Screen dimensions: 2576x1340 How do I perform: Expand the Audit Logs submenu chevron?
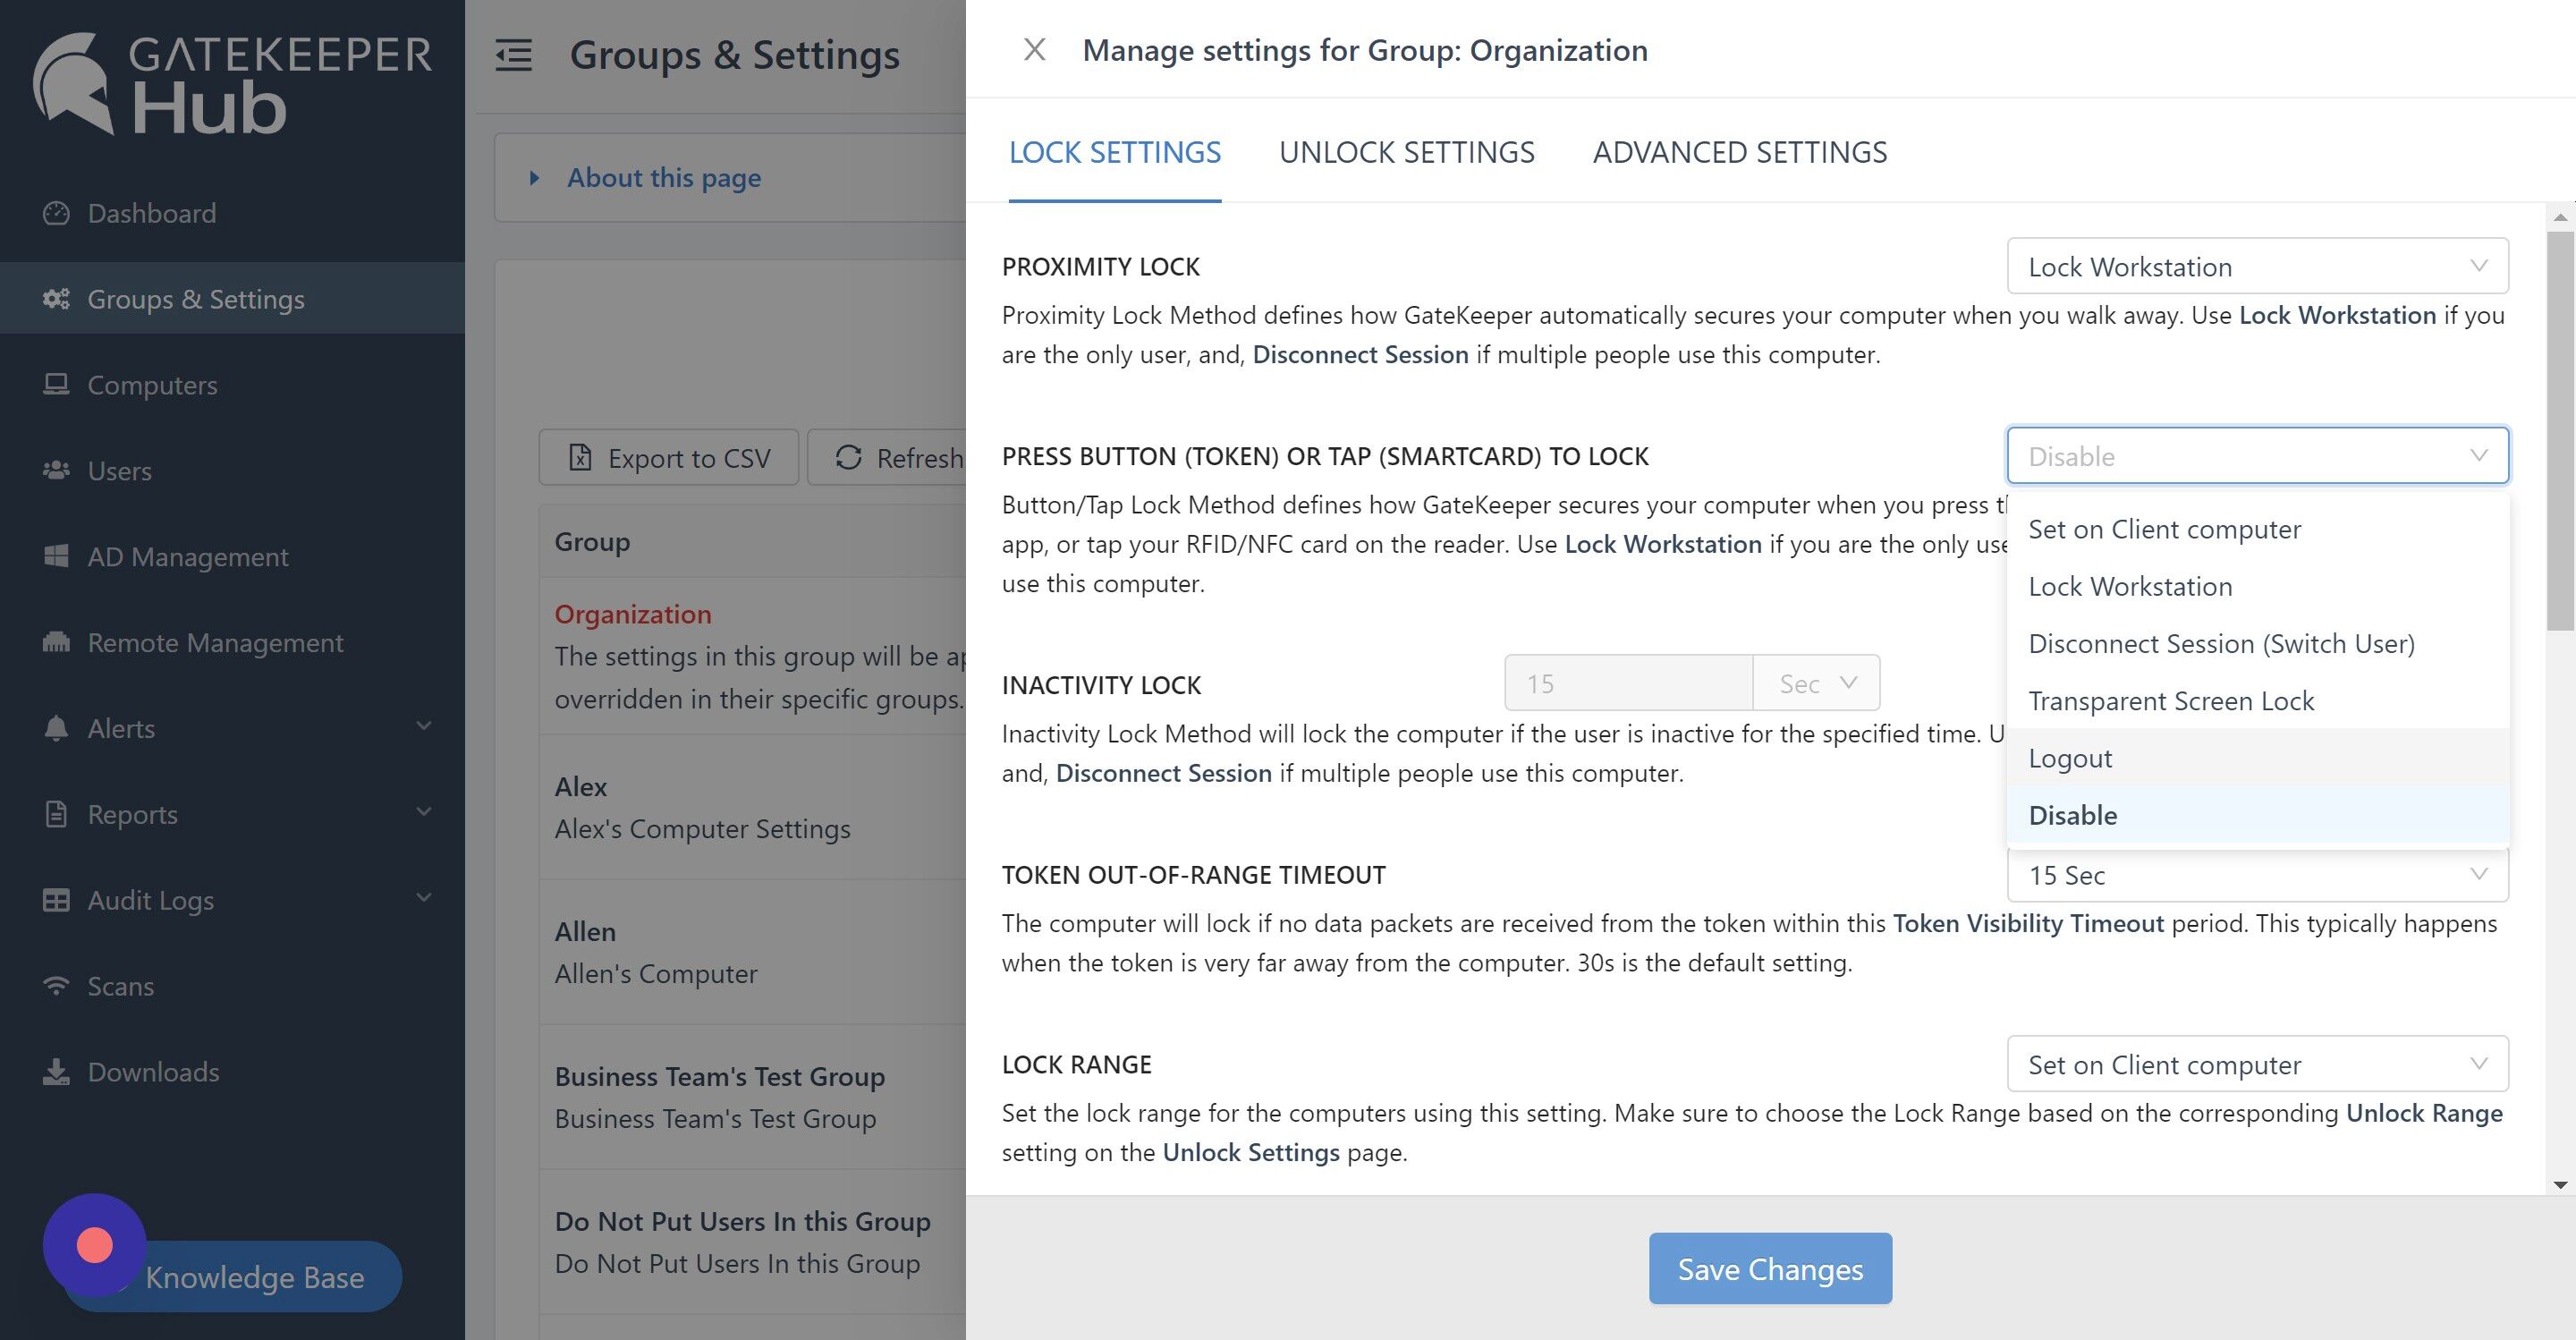point(424,898)
